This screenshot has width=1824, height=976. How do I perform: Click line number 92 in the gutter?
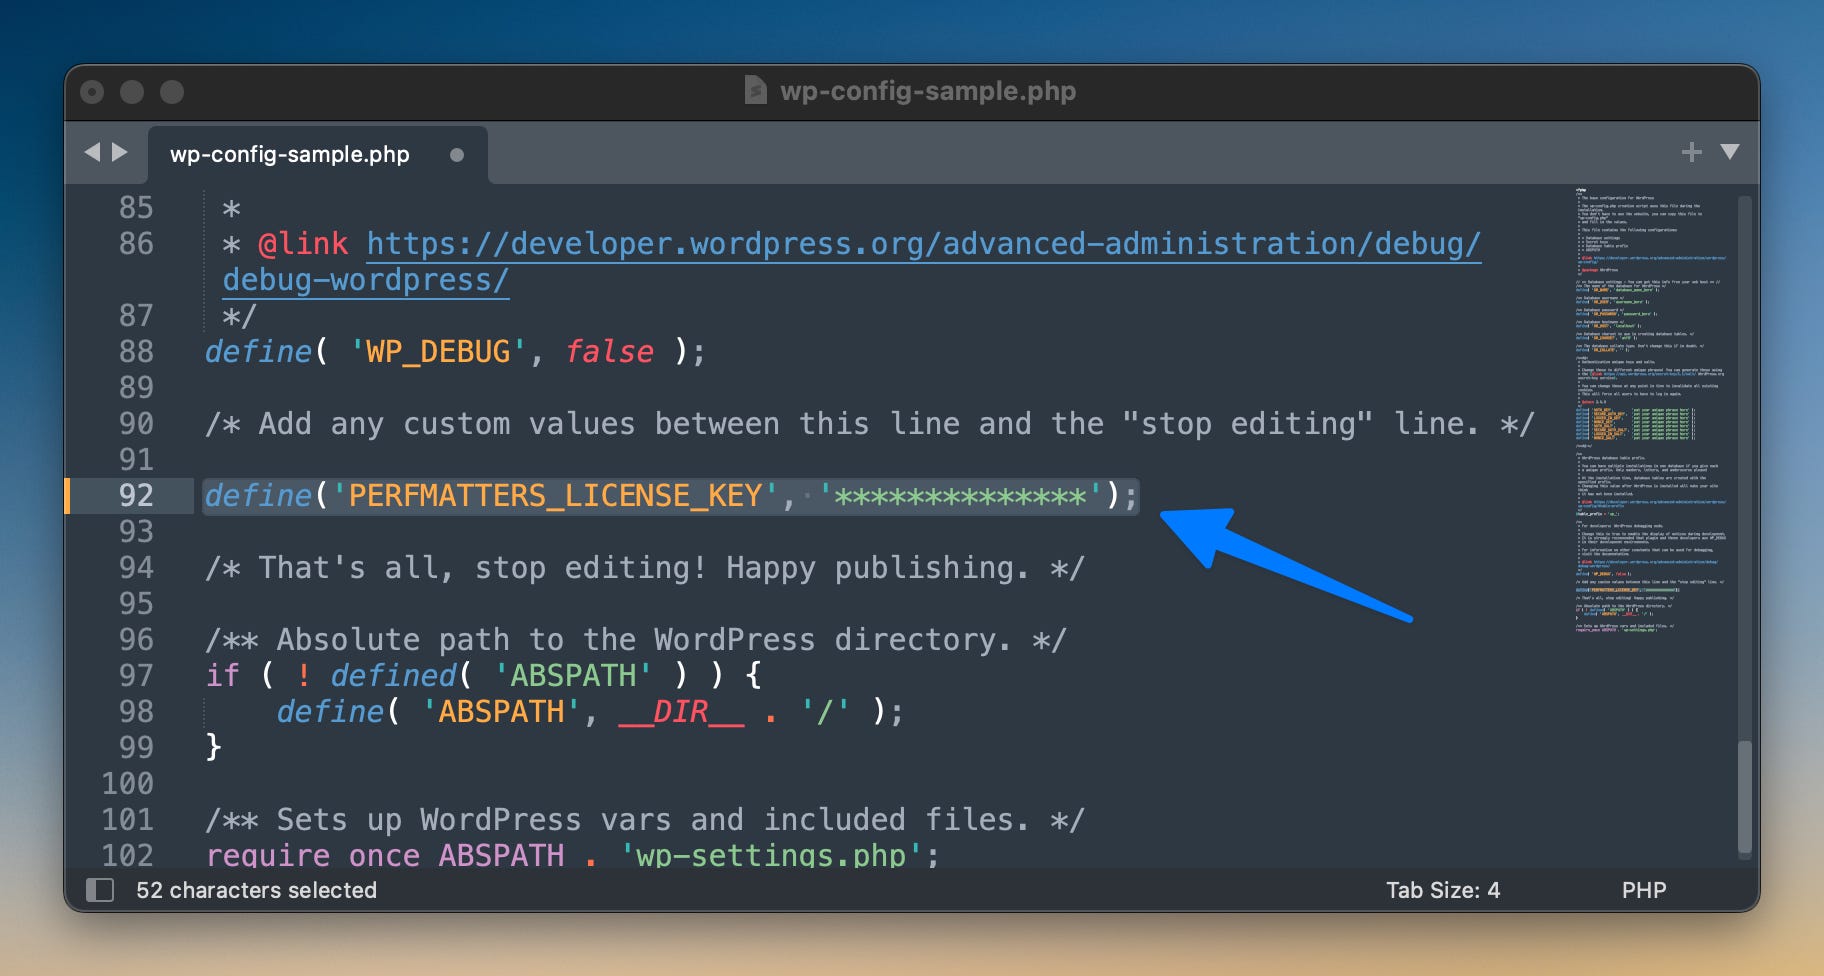[136, 496]
